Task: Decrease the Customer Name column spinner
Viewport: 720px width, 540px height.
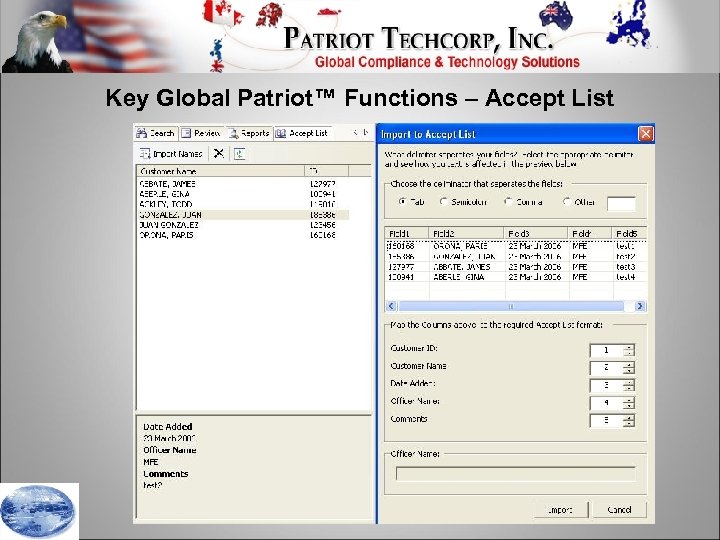Action: coord(629,371)
